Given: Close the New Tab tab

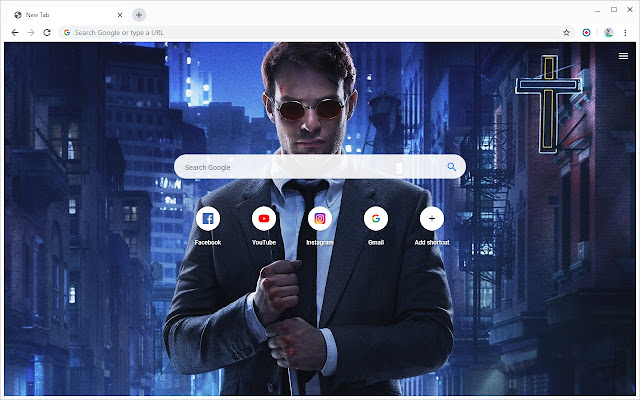Looking at the screenshot, I should tap(120, 15).
